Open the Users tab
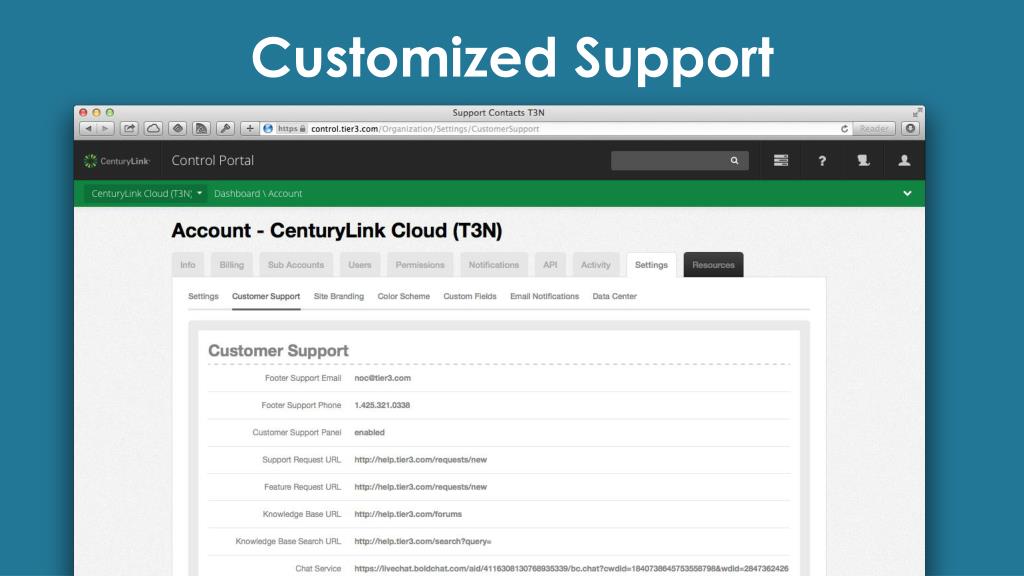 click(x=360, y=264)
